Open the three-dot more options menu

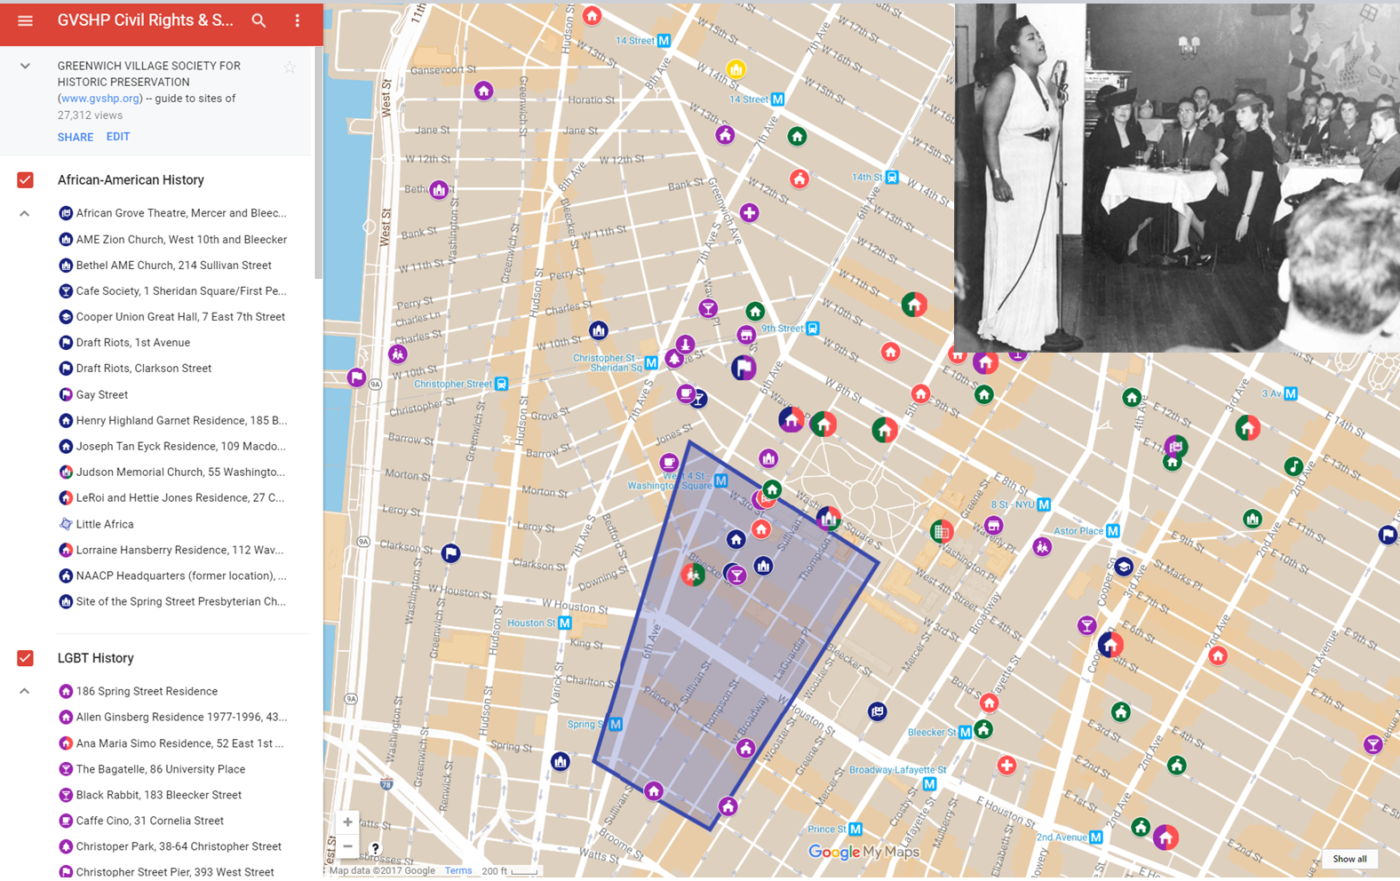(297, 21)
